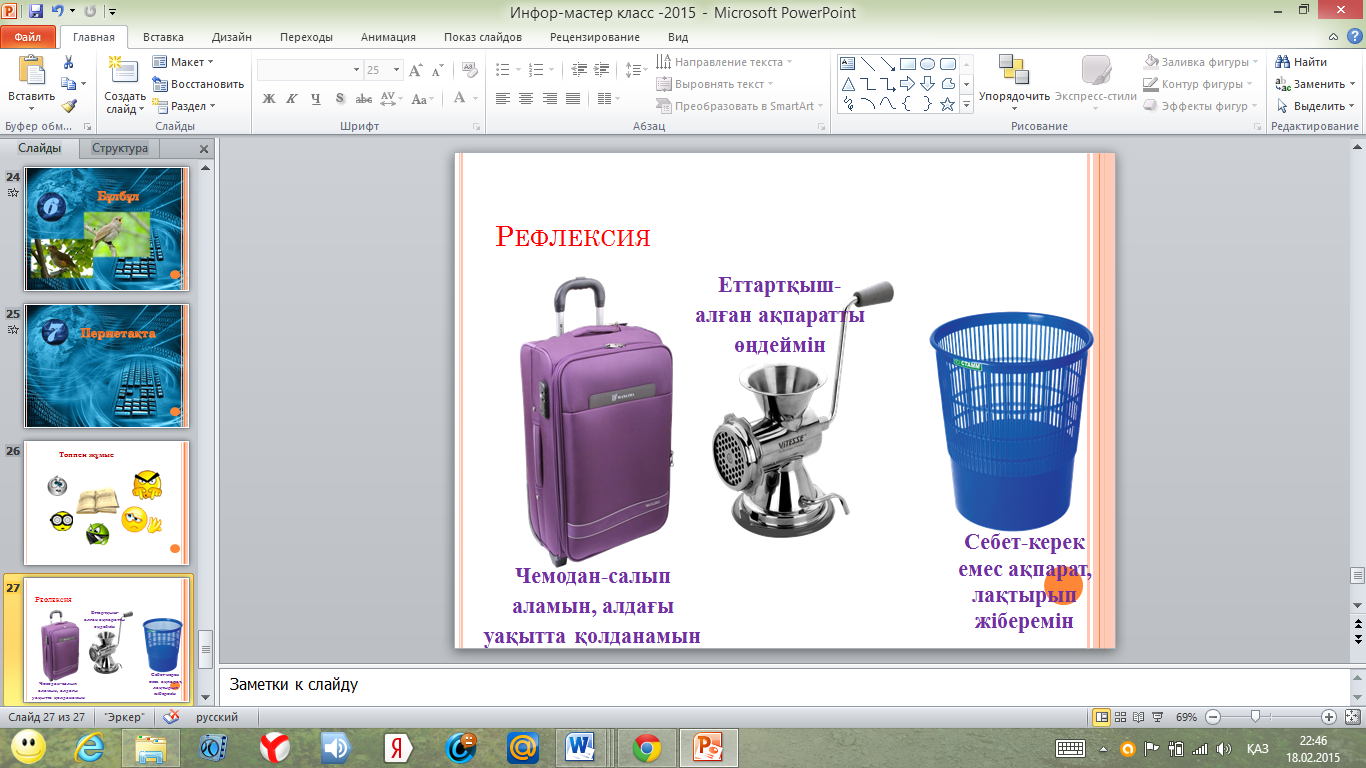Click the Undo arrow icon
1366x768 pixels.
58,12
